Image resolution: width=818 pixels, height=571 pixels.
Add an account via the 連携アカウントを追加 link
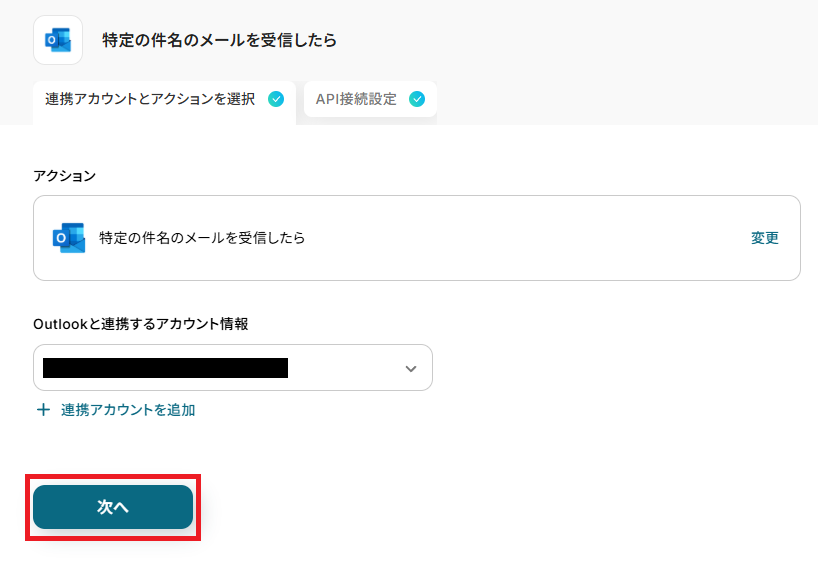pos(127,410)
